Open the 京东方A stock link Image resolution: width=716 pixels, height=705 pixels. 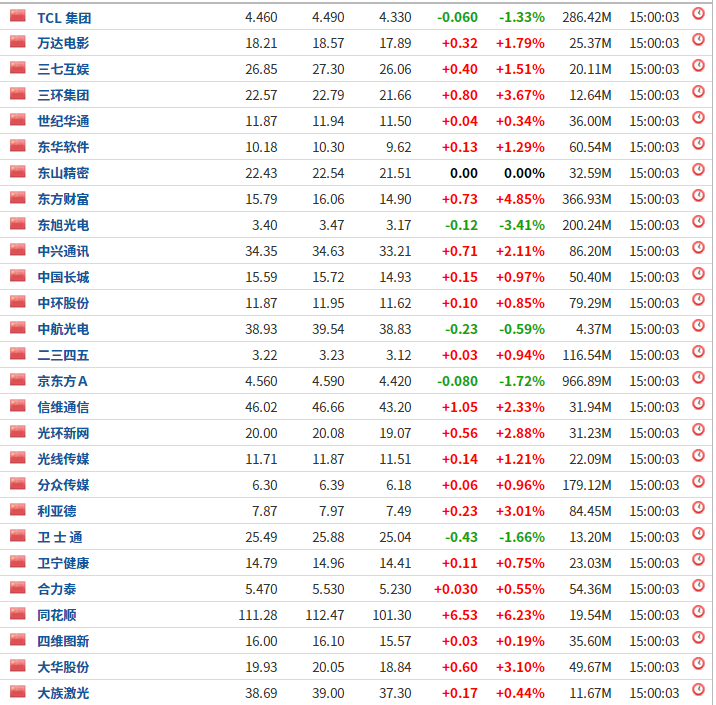point(62,382)
